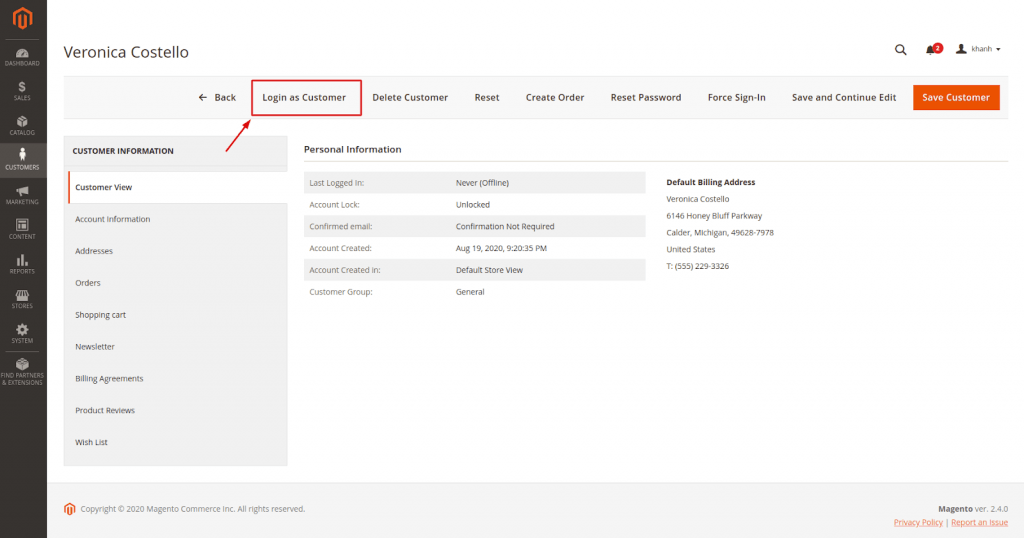
Task: Click the Magento logo in the sidebar
Action: tap(23, 18)
